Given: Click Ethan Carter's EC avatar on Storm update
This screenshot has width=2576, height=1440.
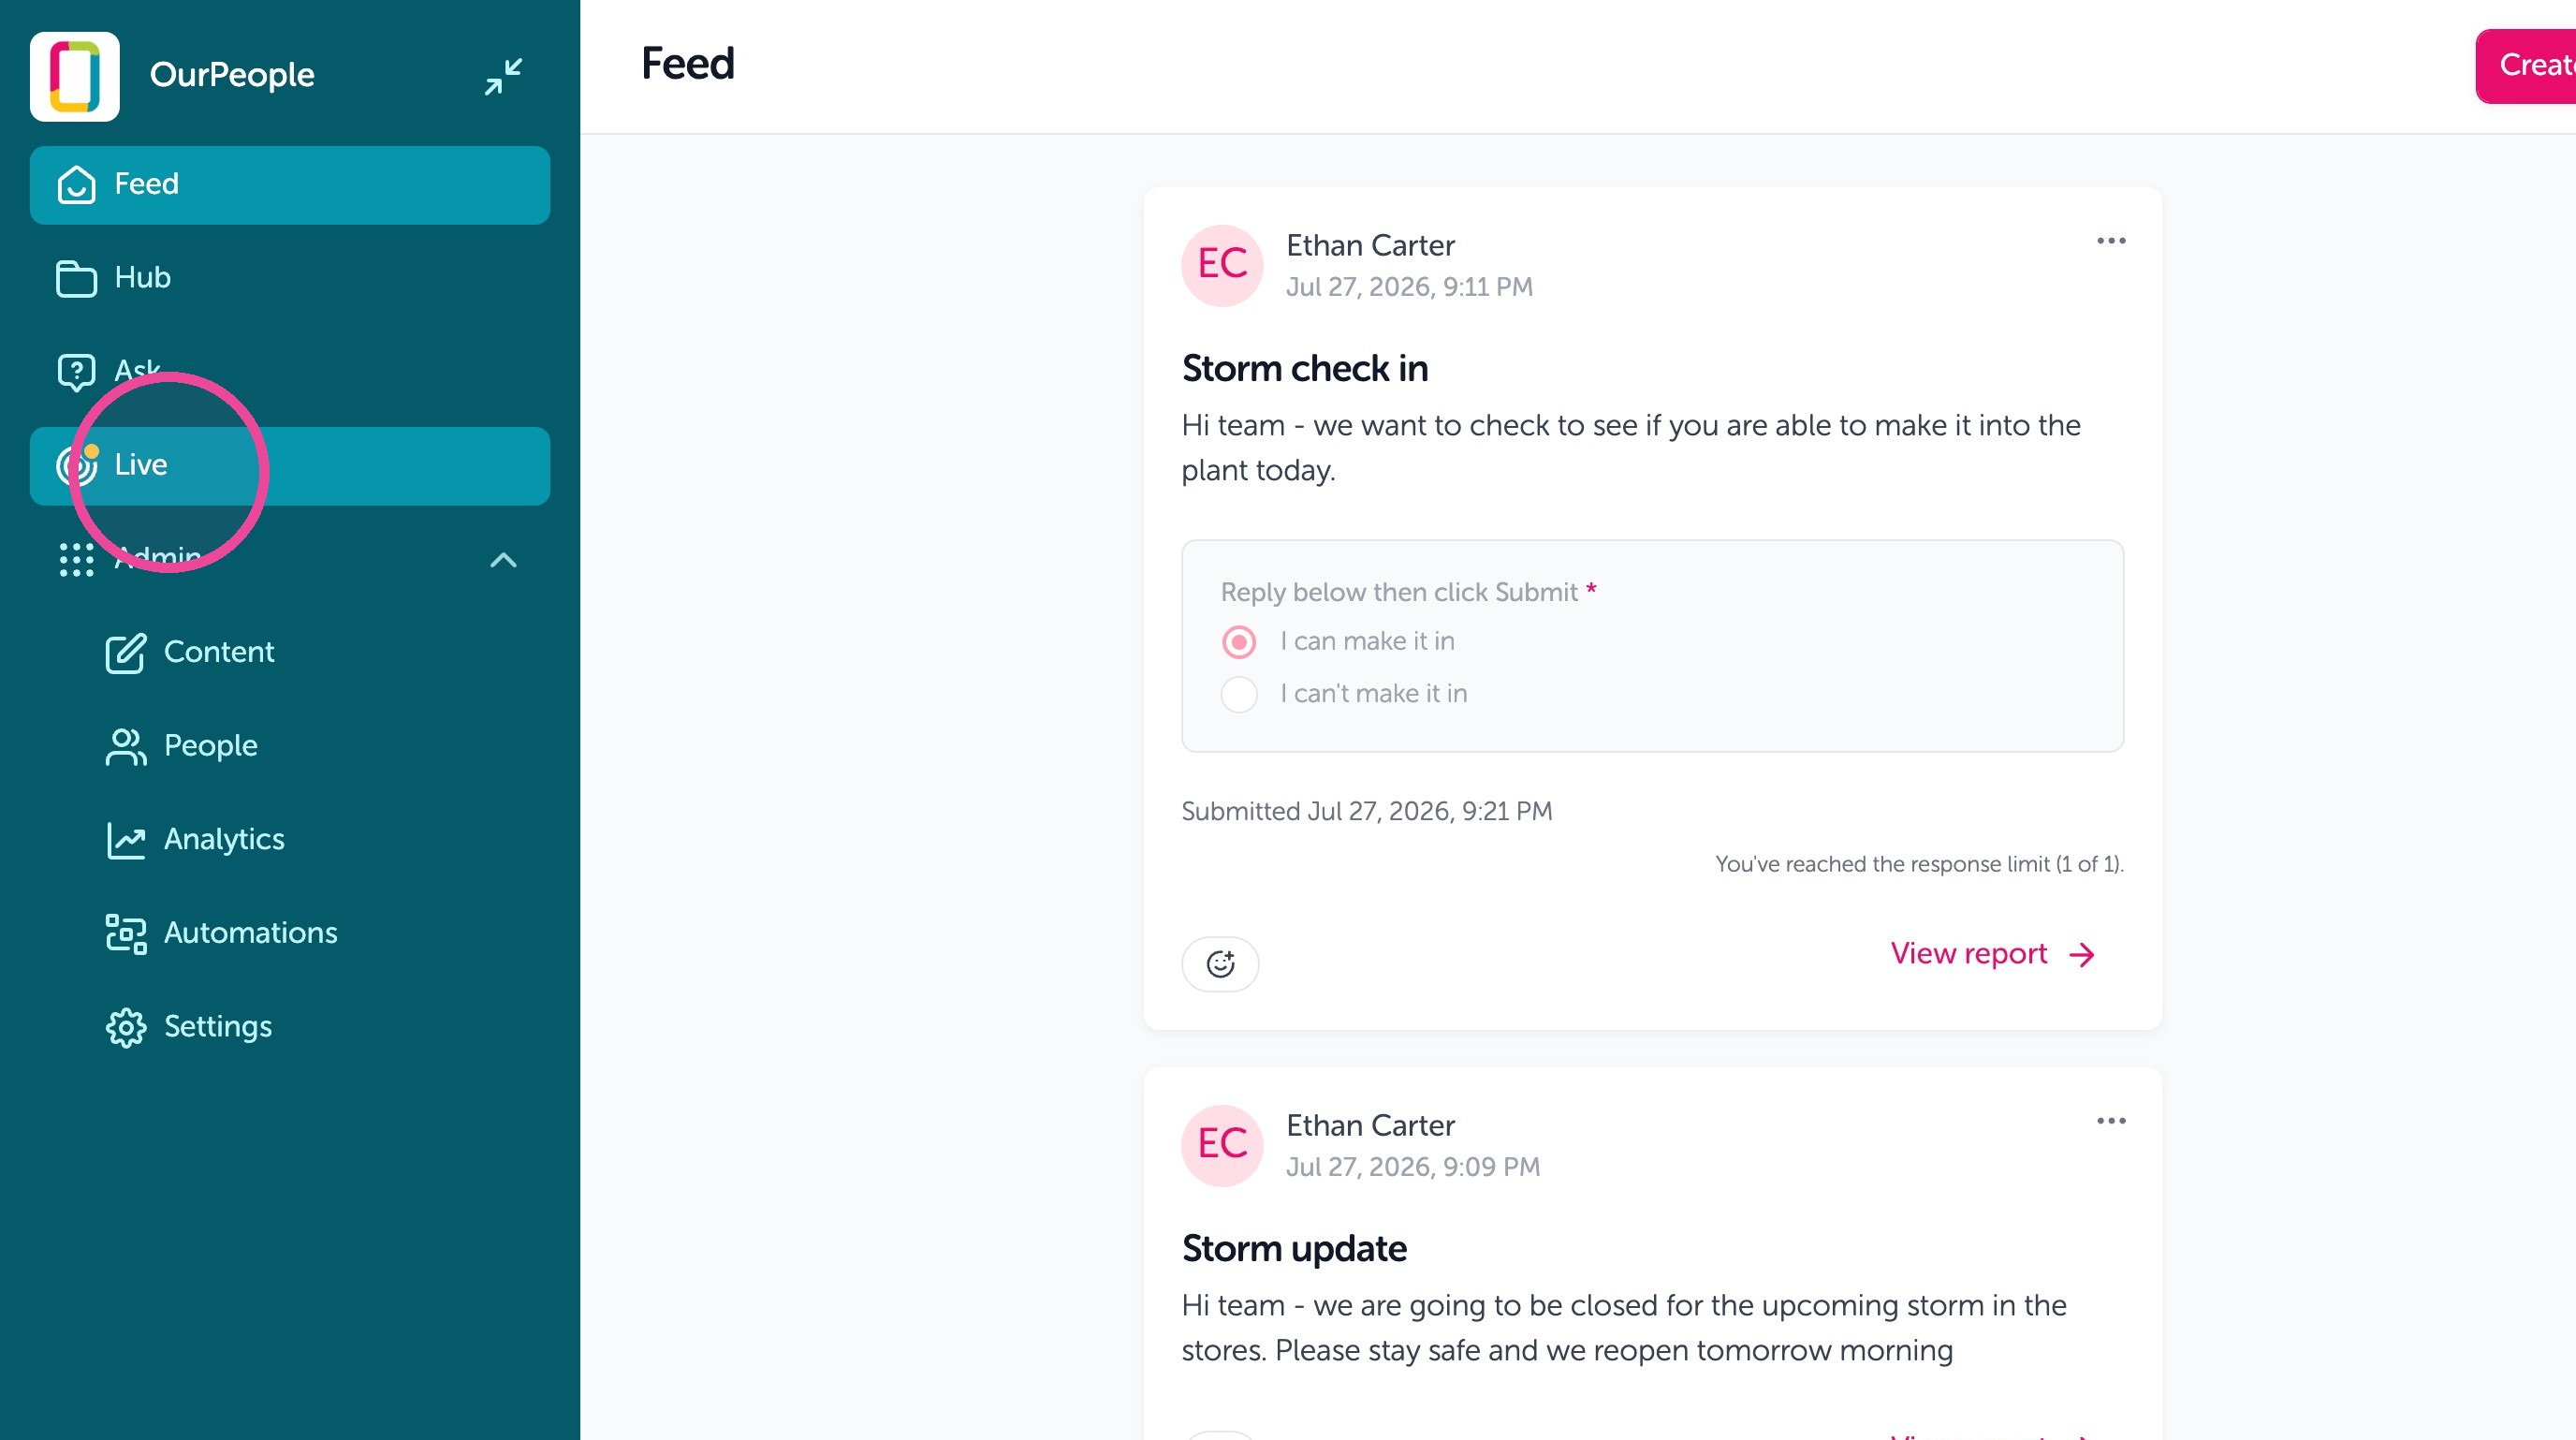Looking at the screenshot, I should (x=1222, y=1145).
